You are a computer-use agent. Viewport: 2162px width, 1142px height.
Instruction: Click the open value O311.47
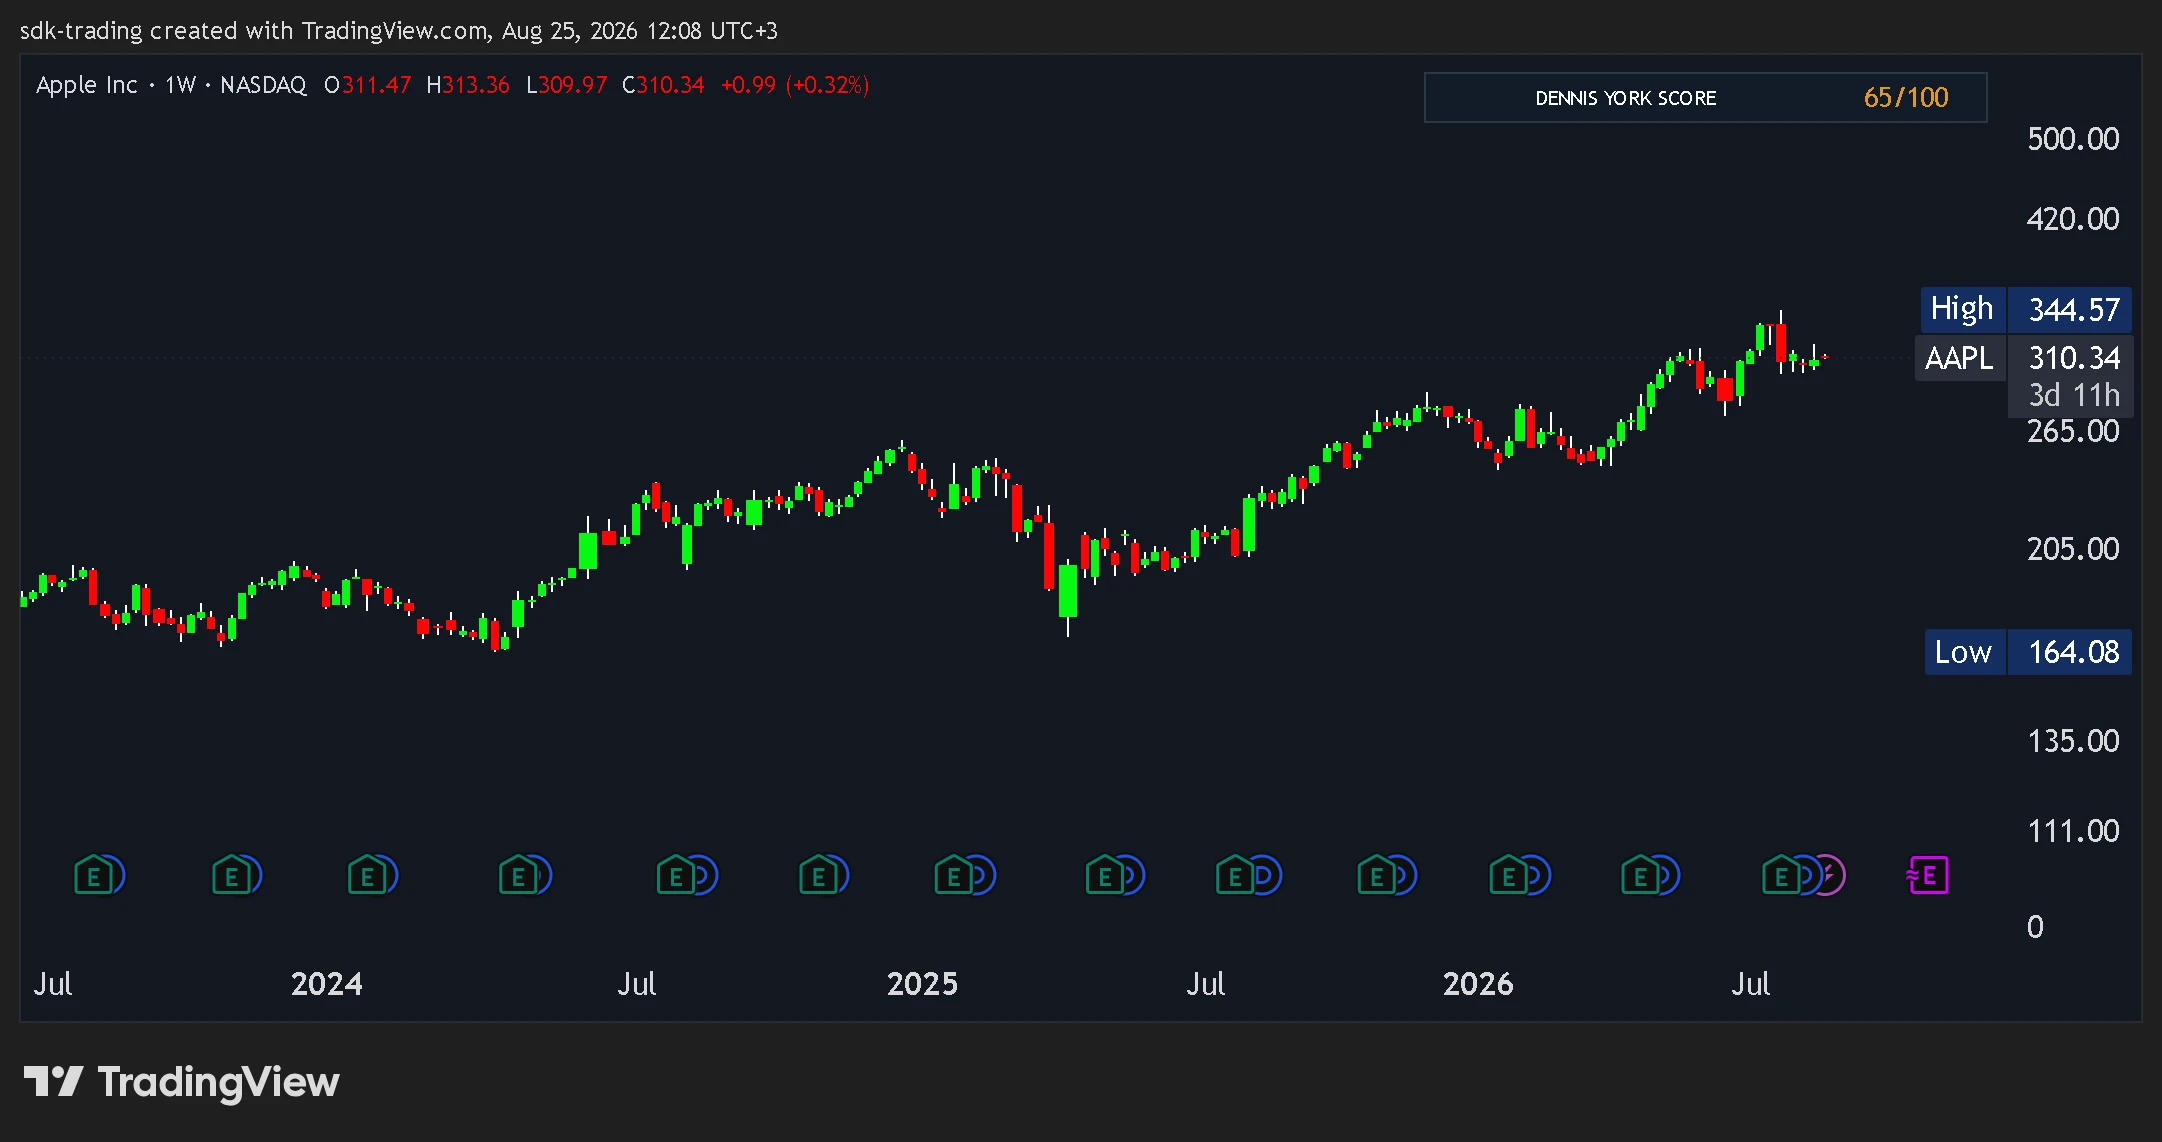pyautogui.click(x=367, y=85)
